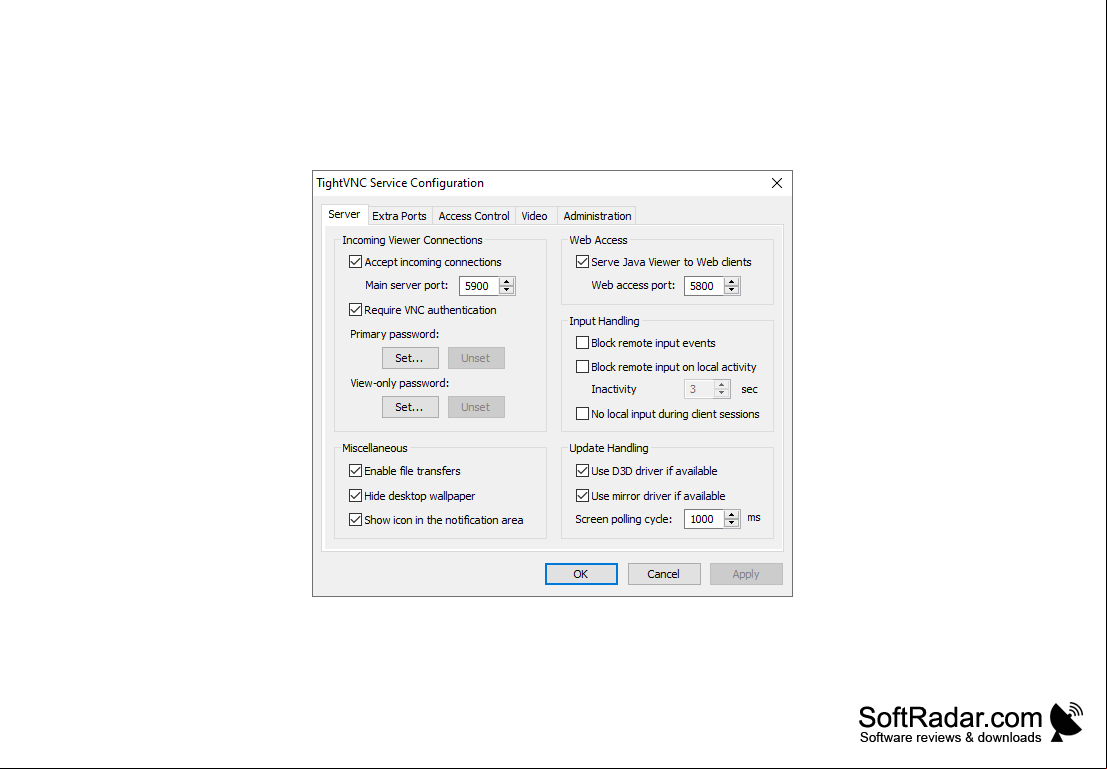The width and height of the screenshot is (1107, 769).
Task: Open the Extra Ports tab
Action: click(x=399, y=216)
